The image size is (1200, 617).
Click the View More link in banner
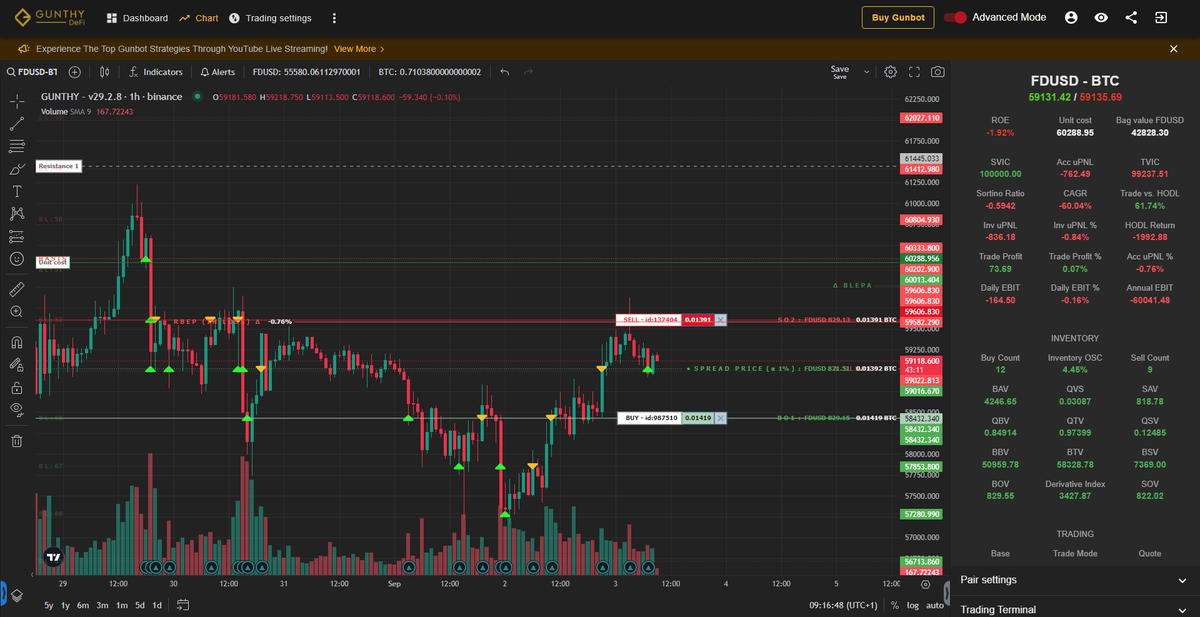359,48
